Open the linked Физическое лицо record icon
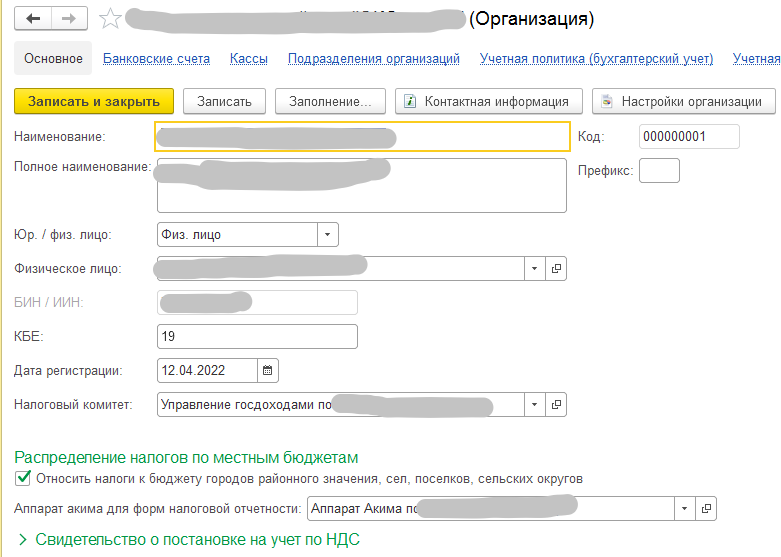Image resolution: width=781 pixels, height=557 pixels. pyautogui.click(x=556, y=269)
